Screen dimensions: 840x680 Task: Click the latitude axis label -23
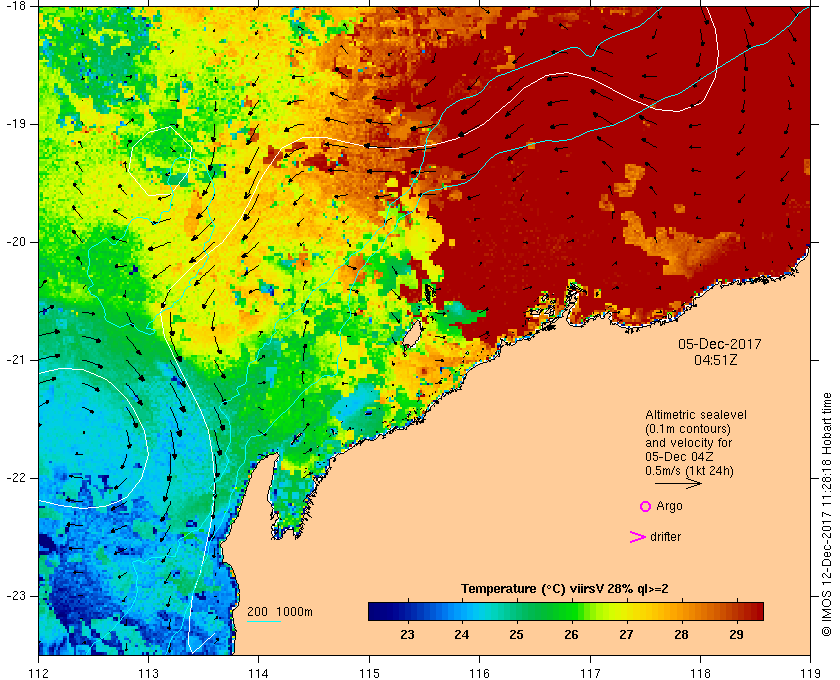tap(14, 595)
